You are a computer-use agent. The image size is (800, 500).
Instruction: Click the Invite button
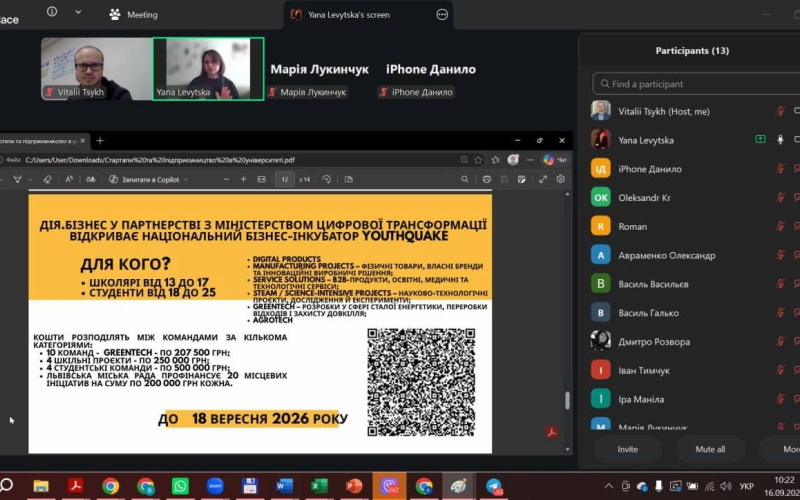click(x=628, y=449)
